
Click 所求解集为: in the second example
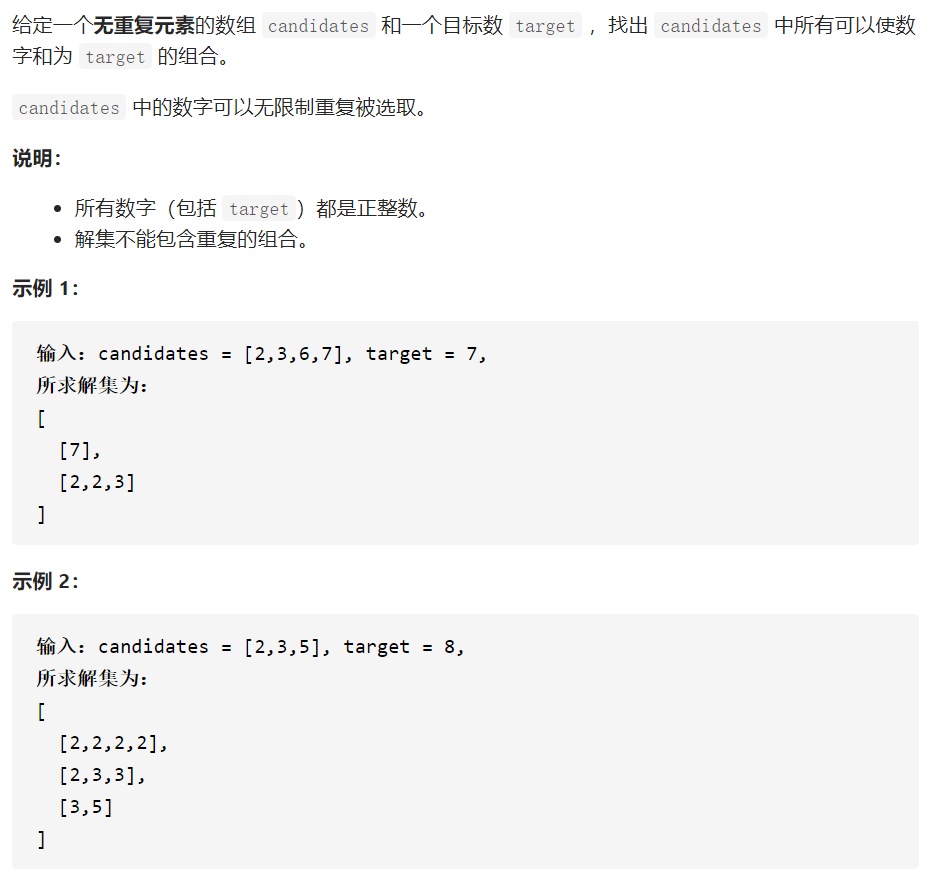pyautogui.click(x=92, y=678)
